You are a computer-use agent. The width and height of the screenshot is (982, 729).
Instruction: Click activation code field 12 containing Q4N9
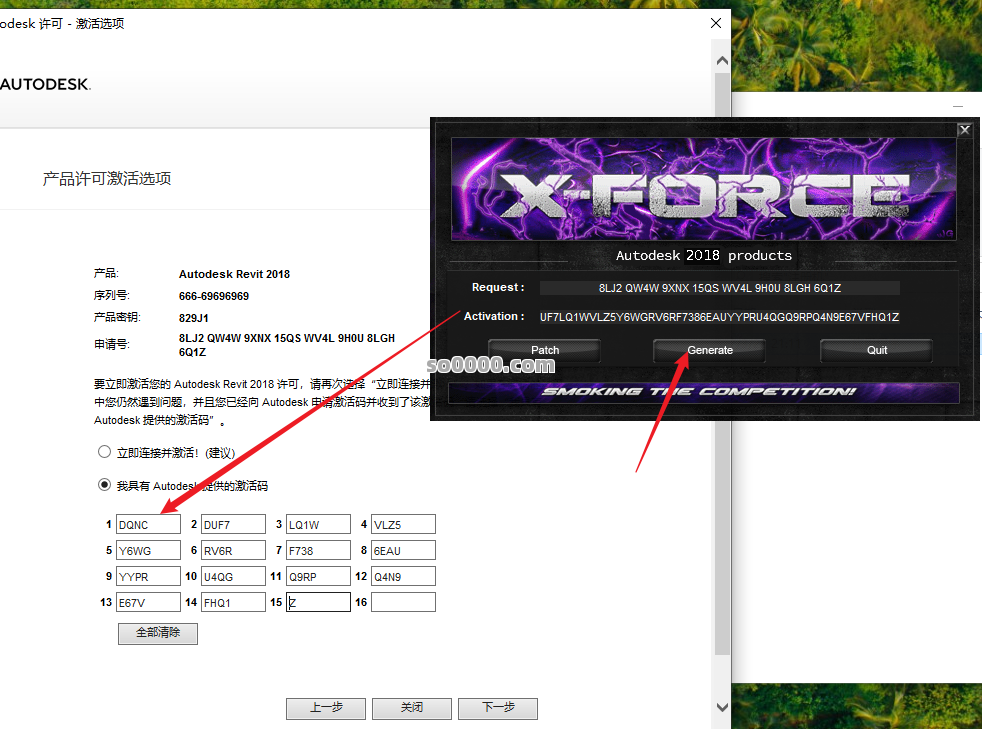pyautogui.click(x=403, y=576)
